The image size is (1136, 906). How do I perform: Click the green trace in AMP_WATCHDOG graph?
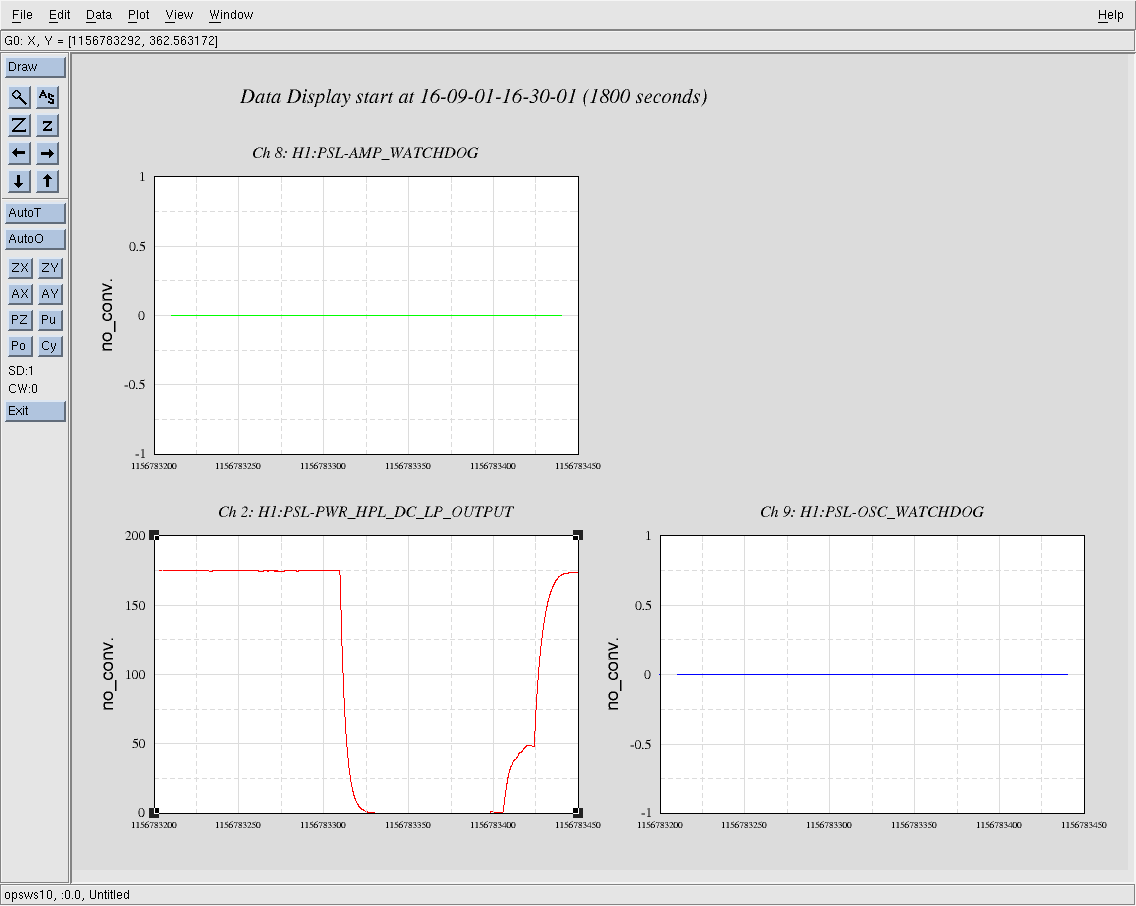366,316
